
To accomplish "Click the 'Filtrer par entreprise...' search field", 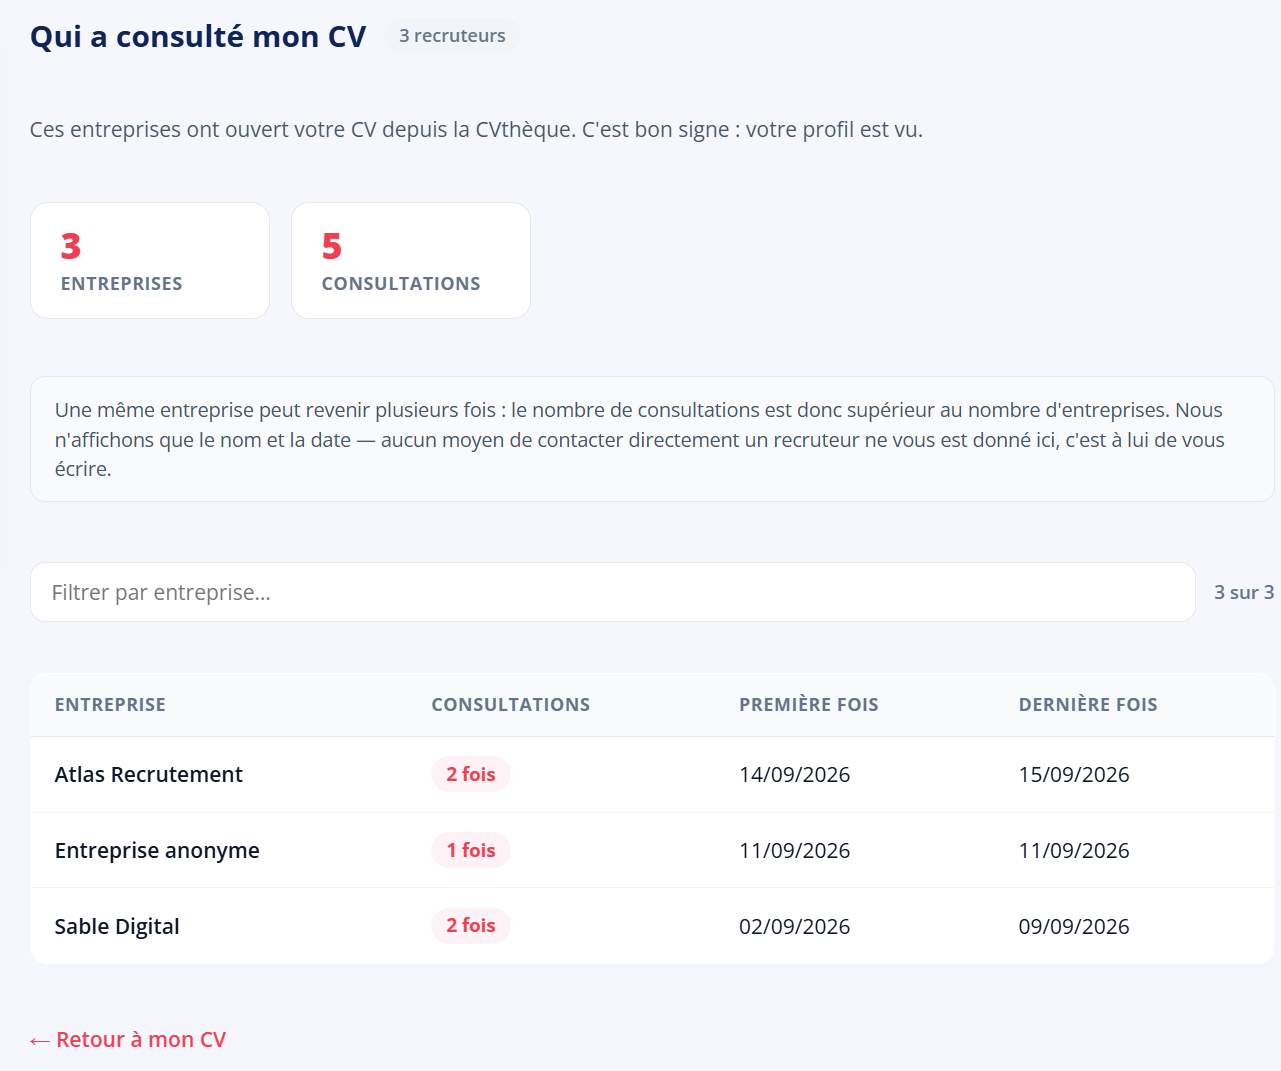I will coord(613,592).
